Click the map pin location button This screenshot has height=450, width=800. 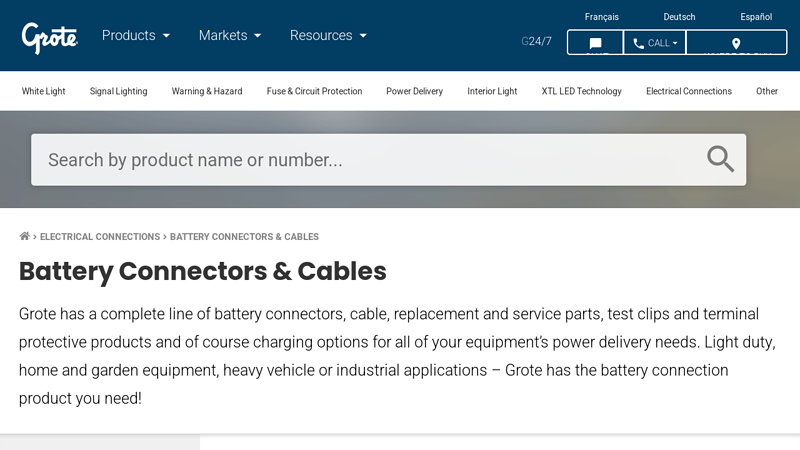click(736, 42)
